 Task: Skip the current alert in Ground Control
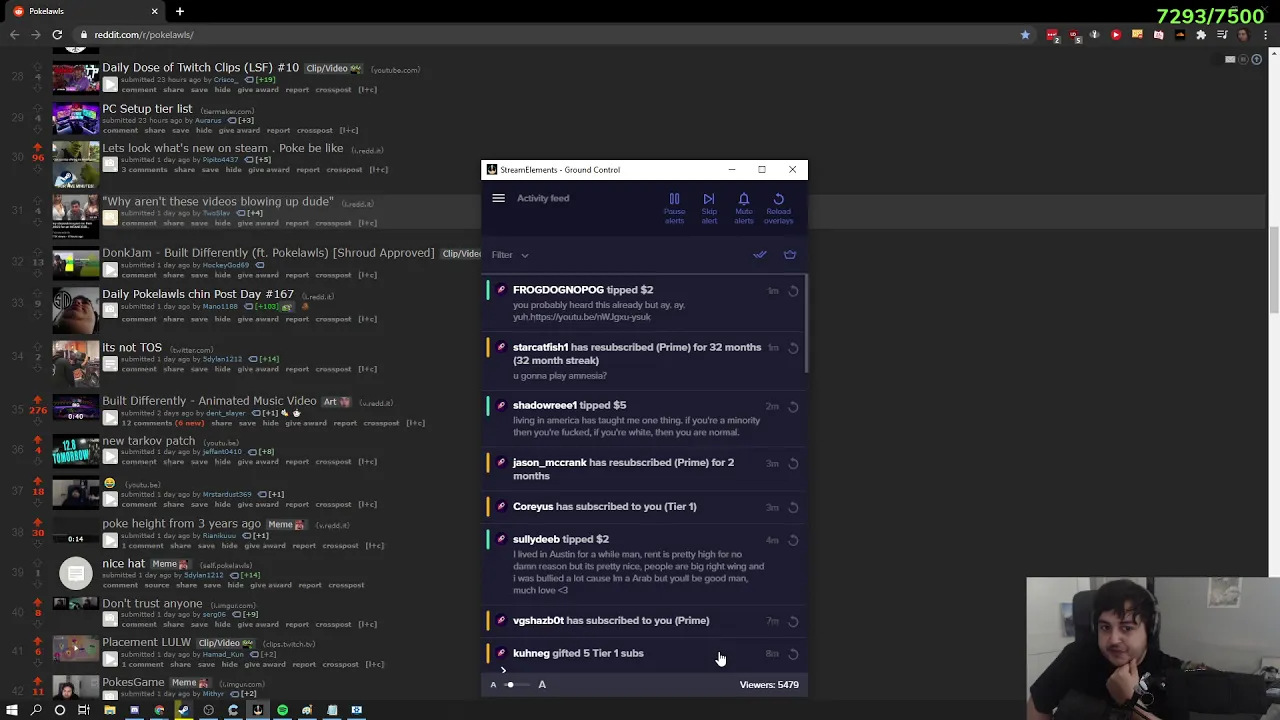(x=709, y=207)
